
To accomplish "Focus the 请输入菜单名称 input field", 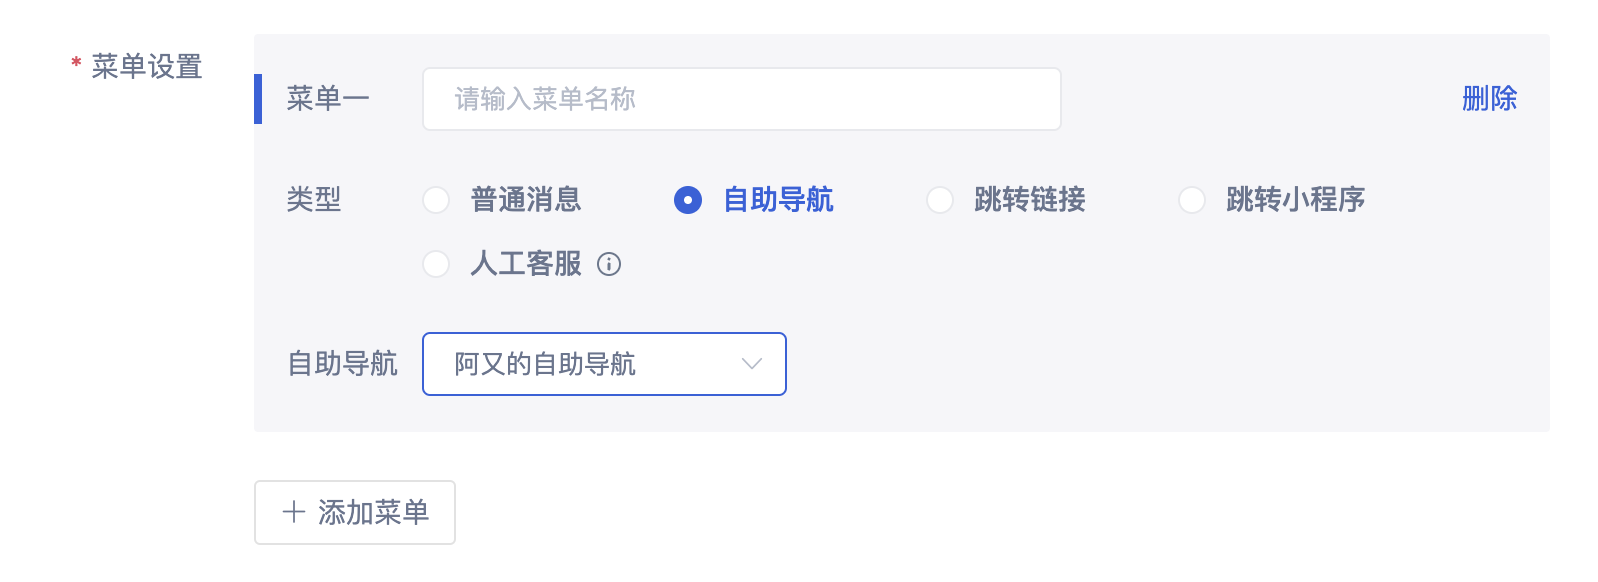I will [x=742, y=99].
